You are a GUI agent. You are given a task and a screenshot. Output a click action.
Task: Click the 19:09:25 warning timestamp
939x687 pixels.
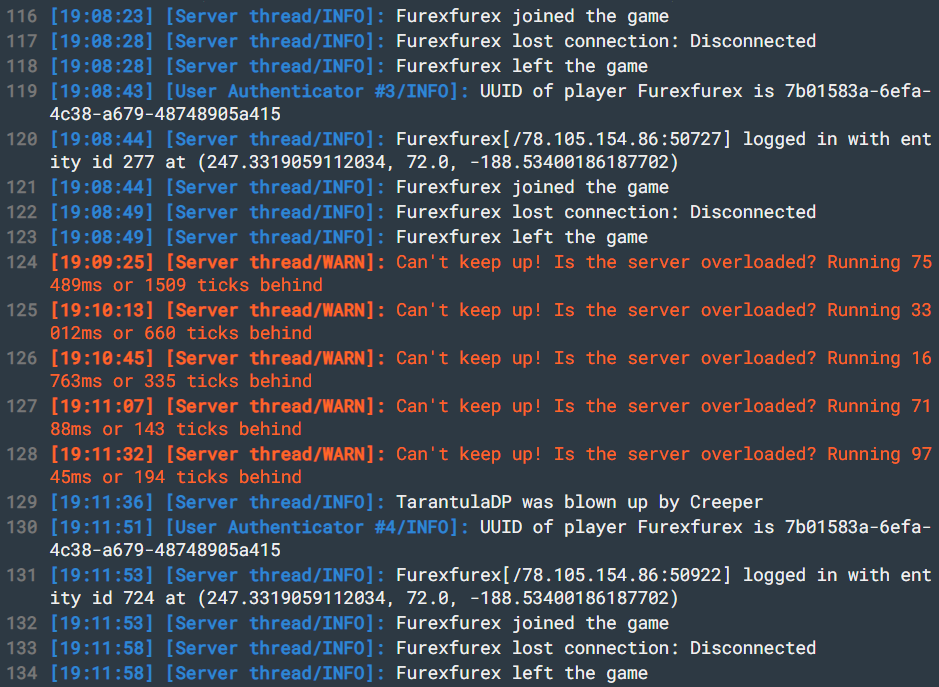(102, 262)
